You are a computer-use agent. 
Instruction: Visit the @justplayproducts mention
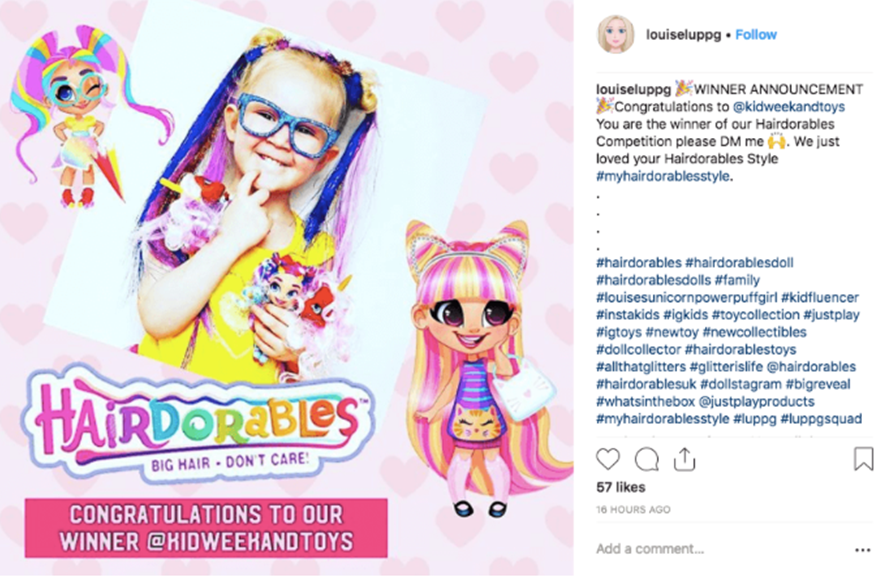(756, 401)
